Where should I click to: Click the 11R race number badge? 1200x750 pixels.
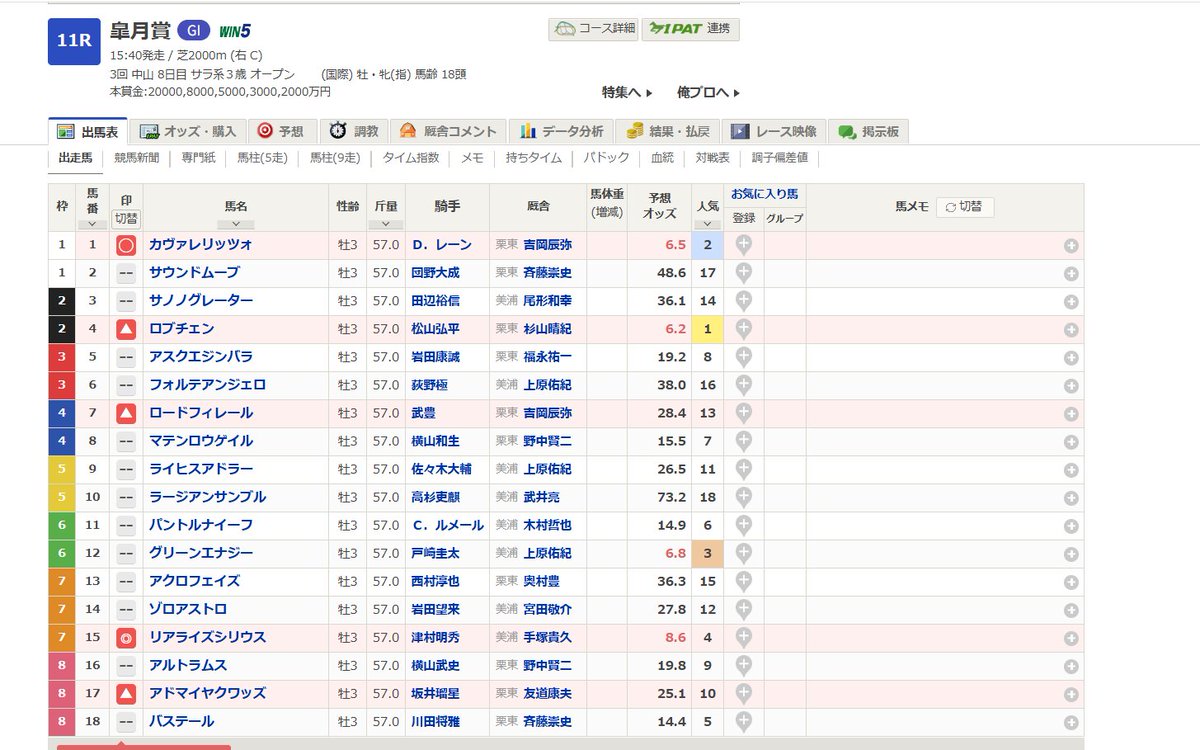74,41
